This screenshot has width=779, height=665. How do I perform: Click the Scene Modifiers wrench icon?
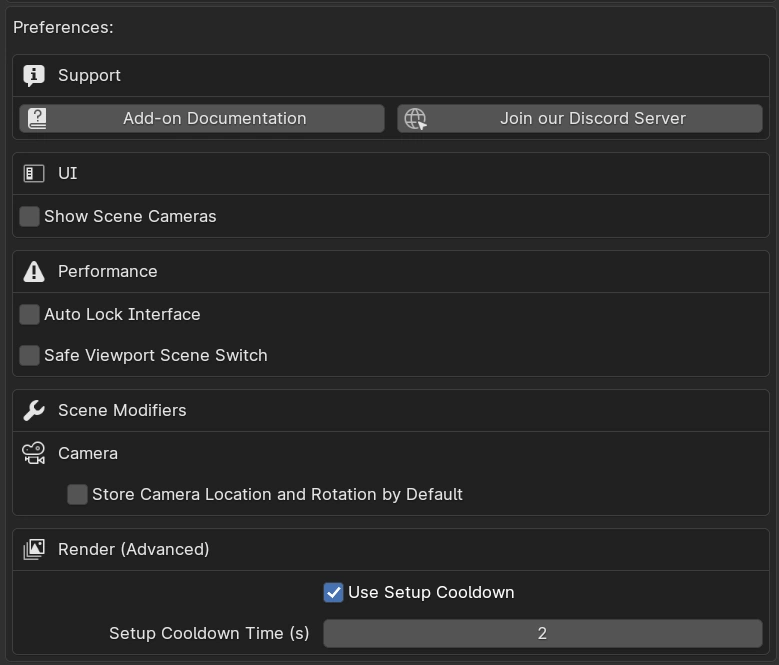[x=34, y=411]
